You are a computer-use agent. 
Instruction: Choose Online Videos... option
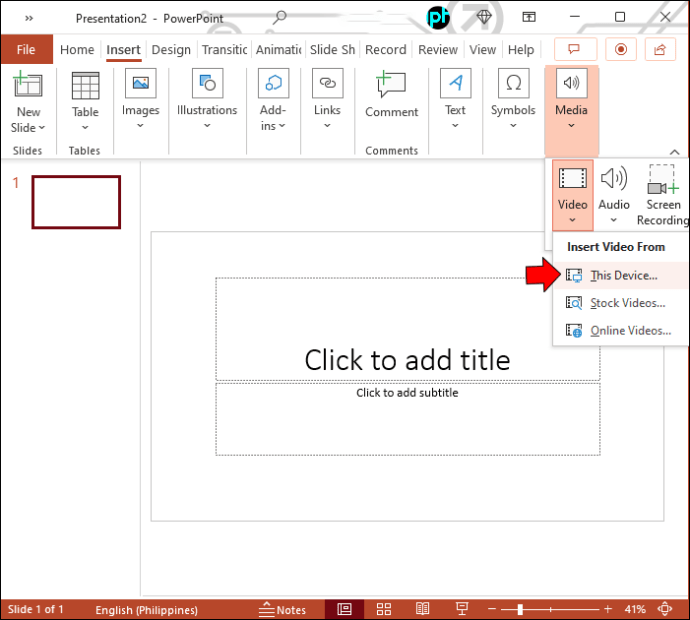(620, 330)
